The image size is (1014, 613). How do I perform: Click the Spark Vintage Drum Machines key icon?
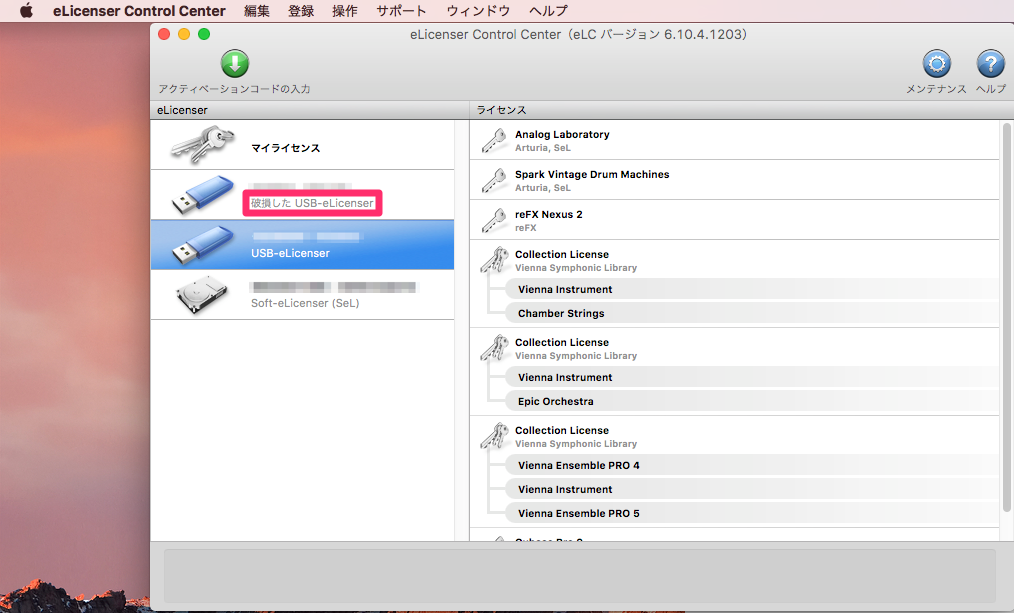tap(495, 180)
